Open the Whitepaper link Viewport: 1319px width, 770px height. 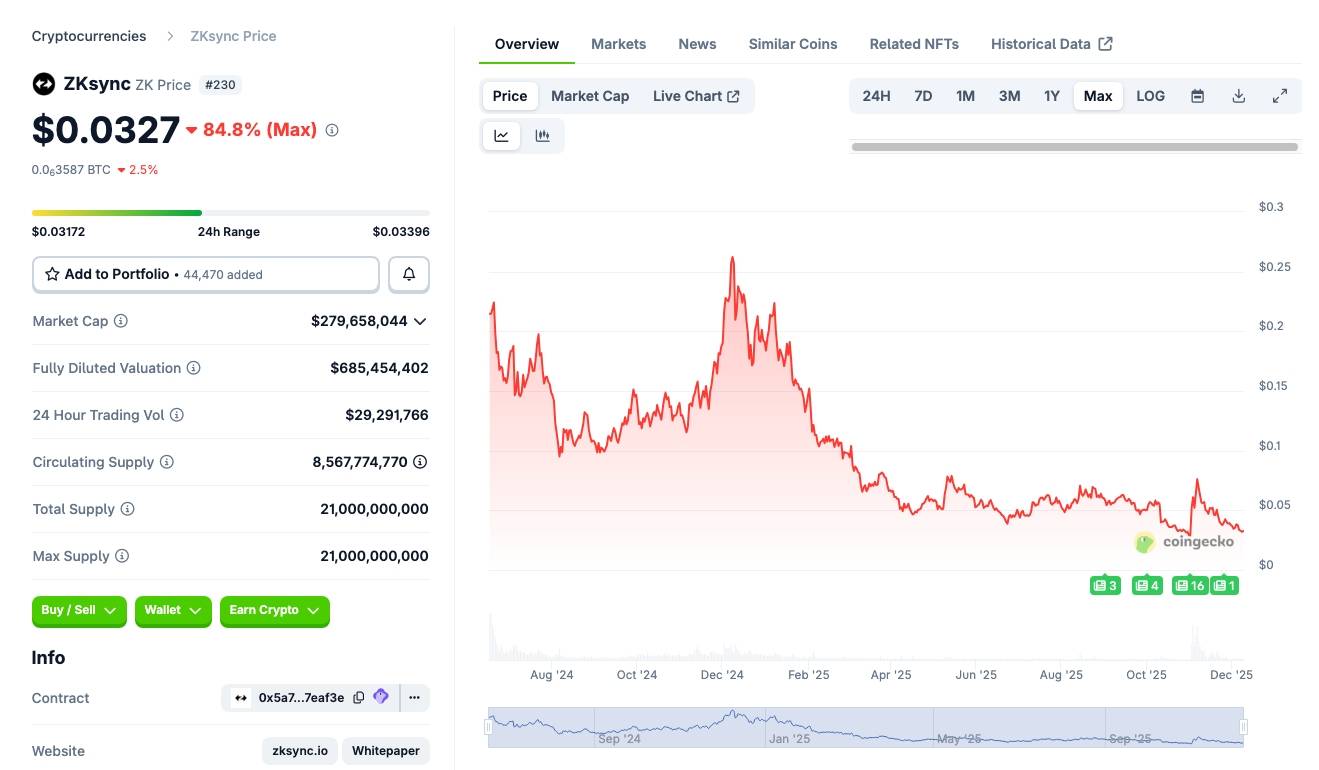point(385,751)
